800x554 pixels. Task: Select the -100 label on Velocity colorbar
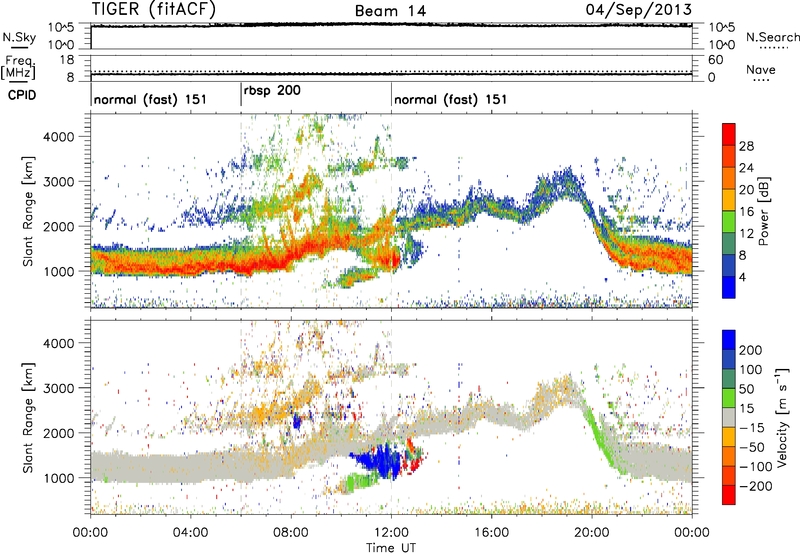pyautogui.click(x=755, y=466)
